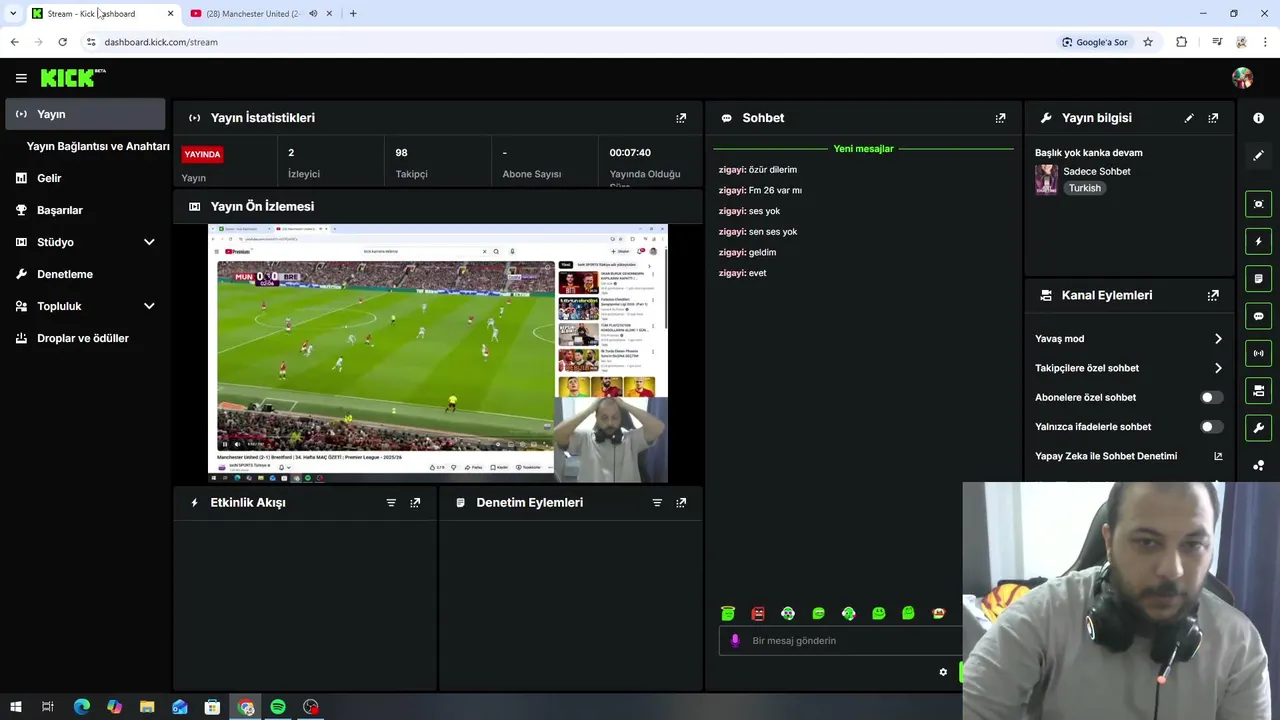
Task: Open the profile avatar menu
Action: click(x=1242, y=78)
